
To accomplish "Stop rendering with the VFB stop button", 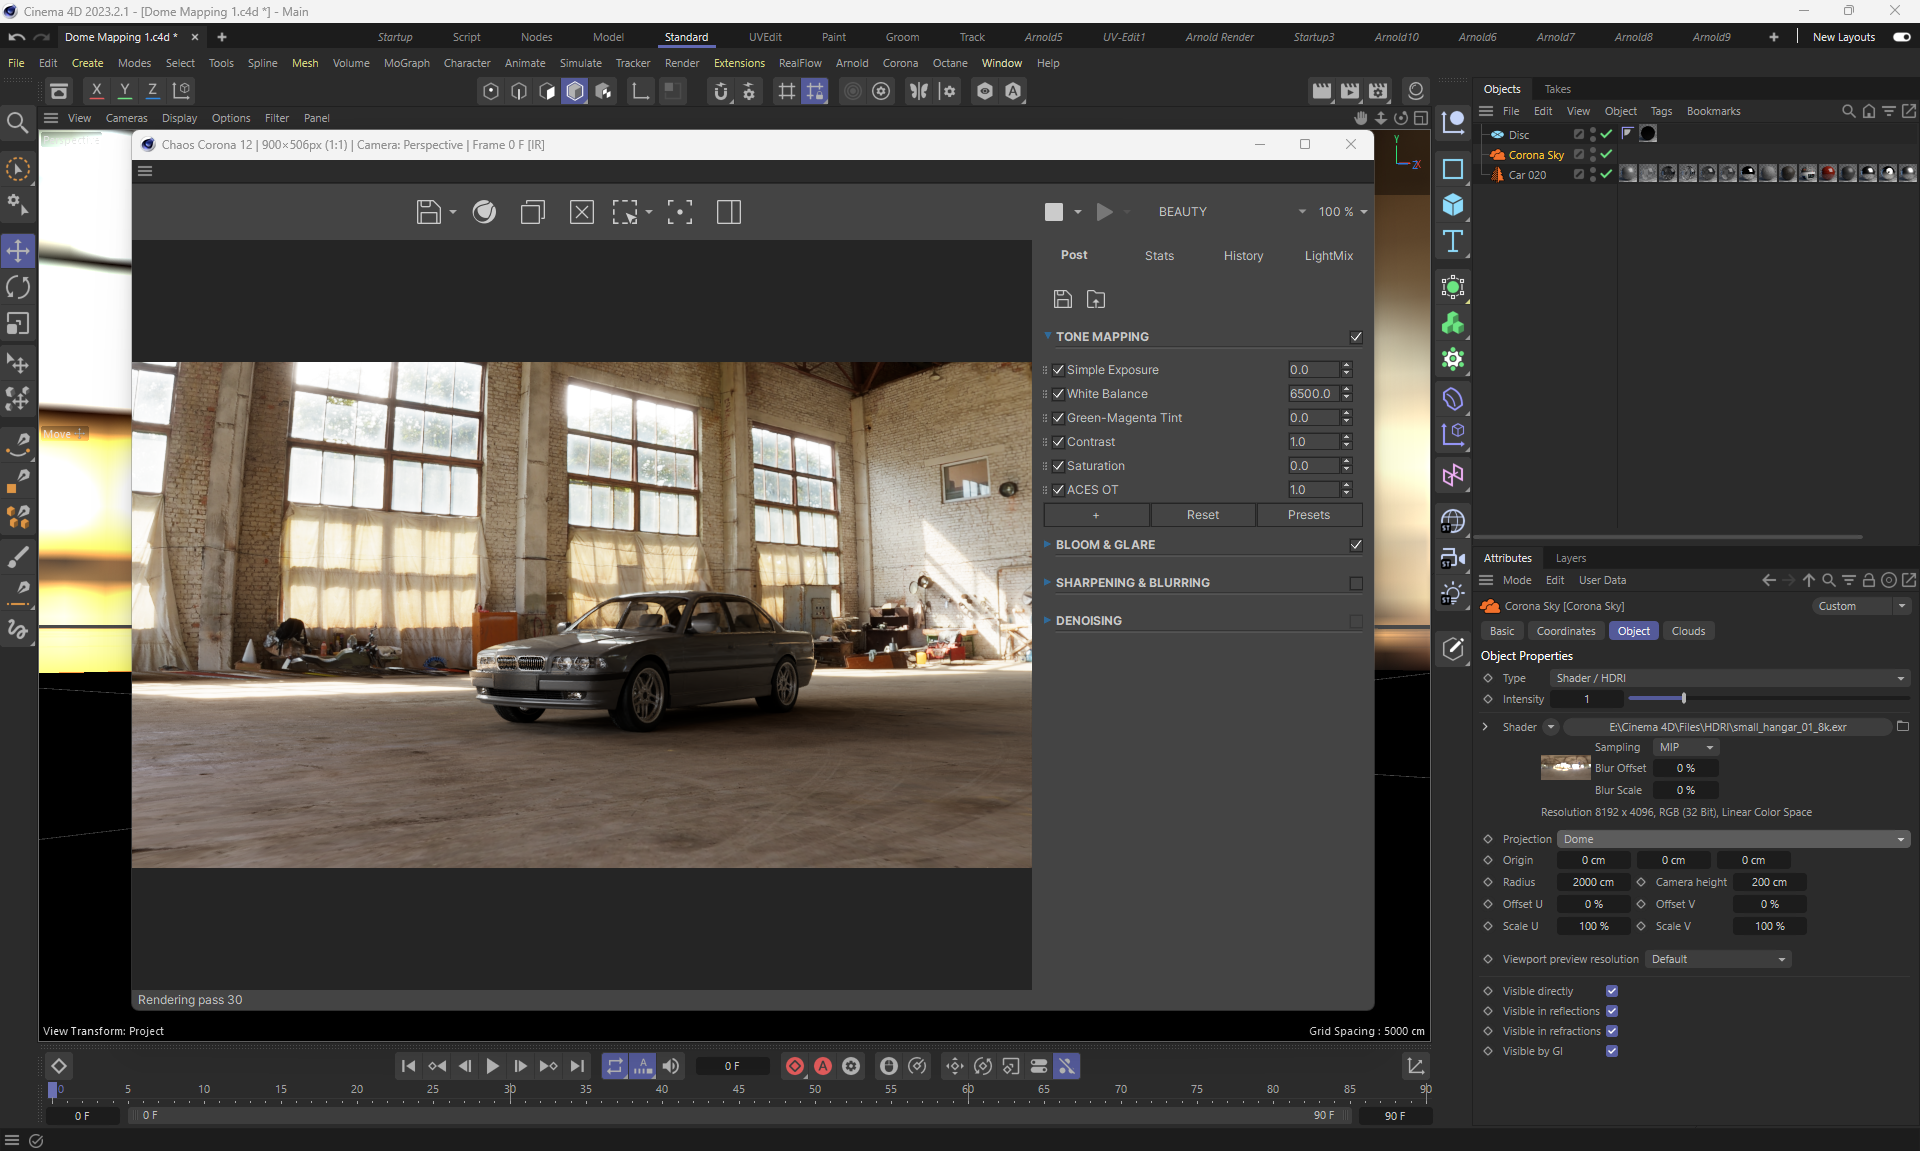I will click(x=1054, y=212).
